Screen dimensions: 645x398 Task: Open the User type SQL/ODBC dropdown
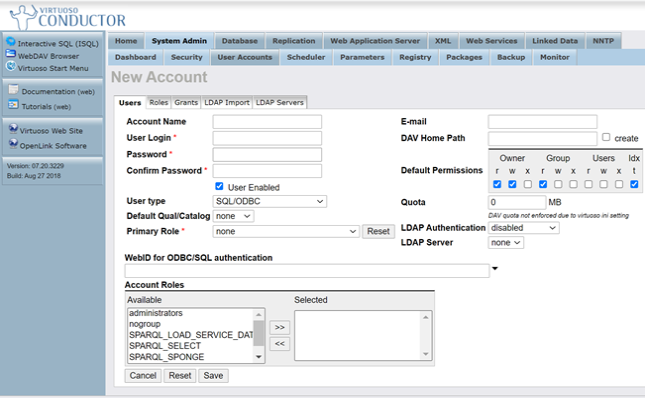pos(269,201)
